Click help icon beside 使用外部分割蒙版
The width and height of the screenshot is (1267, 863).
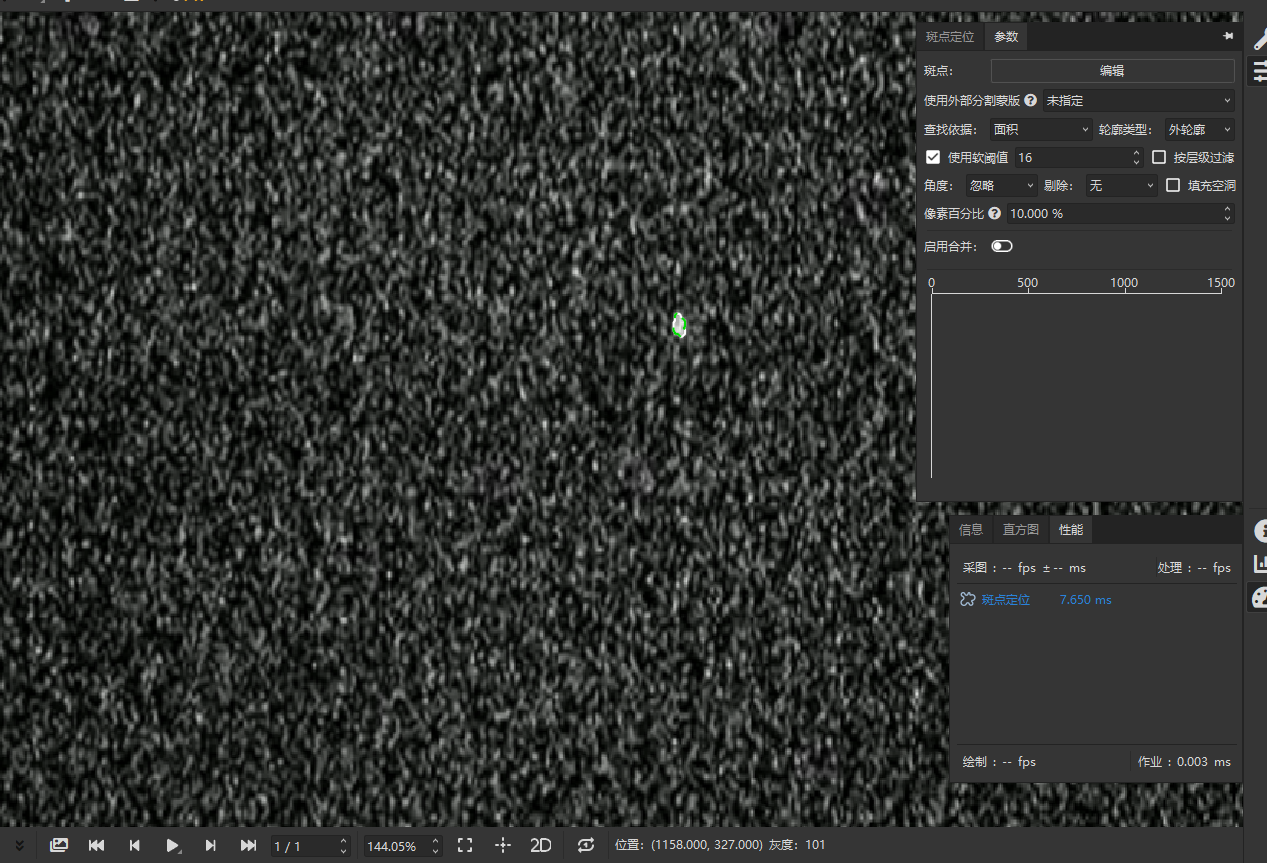(x=1030, y=101)
